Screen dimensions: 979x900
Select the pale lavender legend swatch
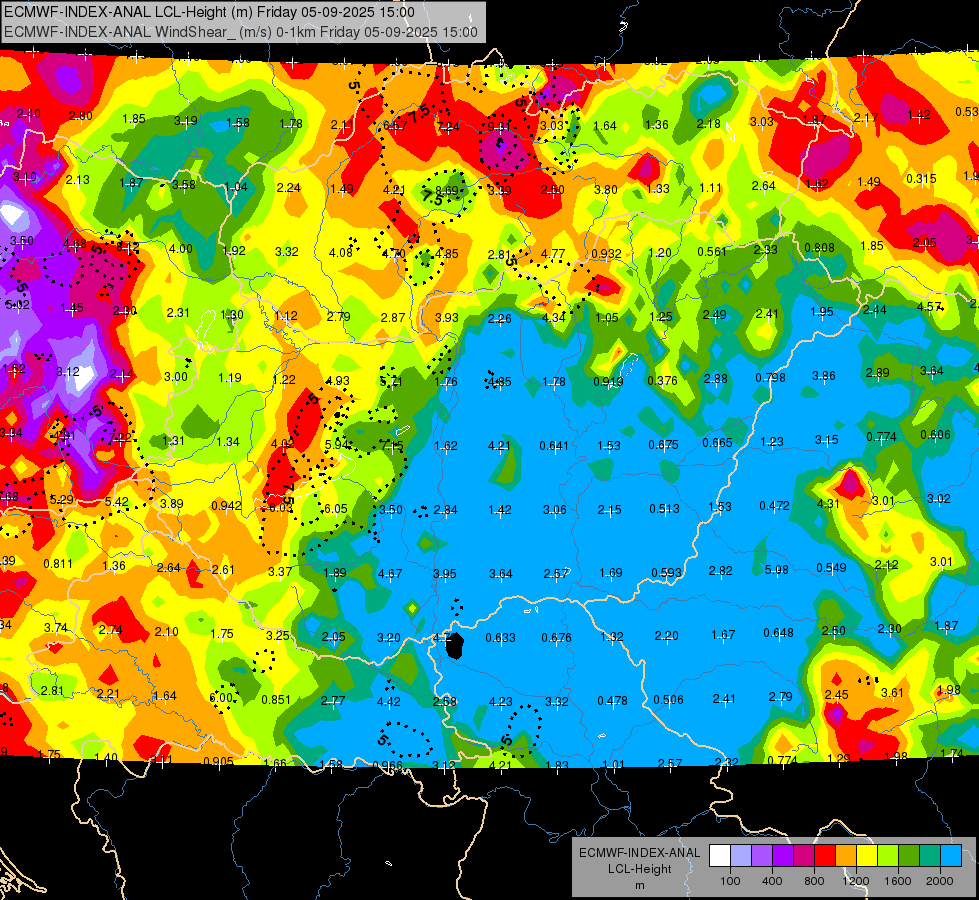pyautogui.click(x=740, y=856)
